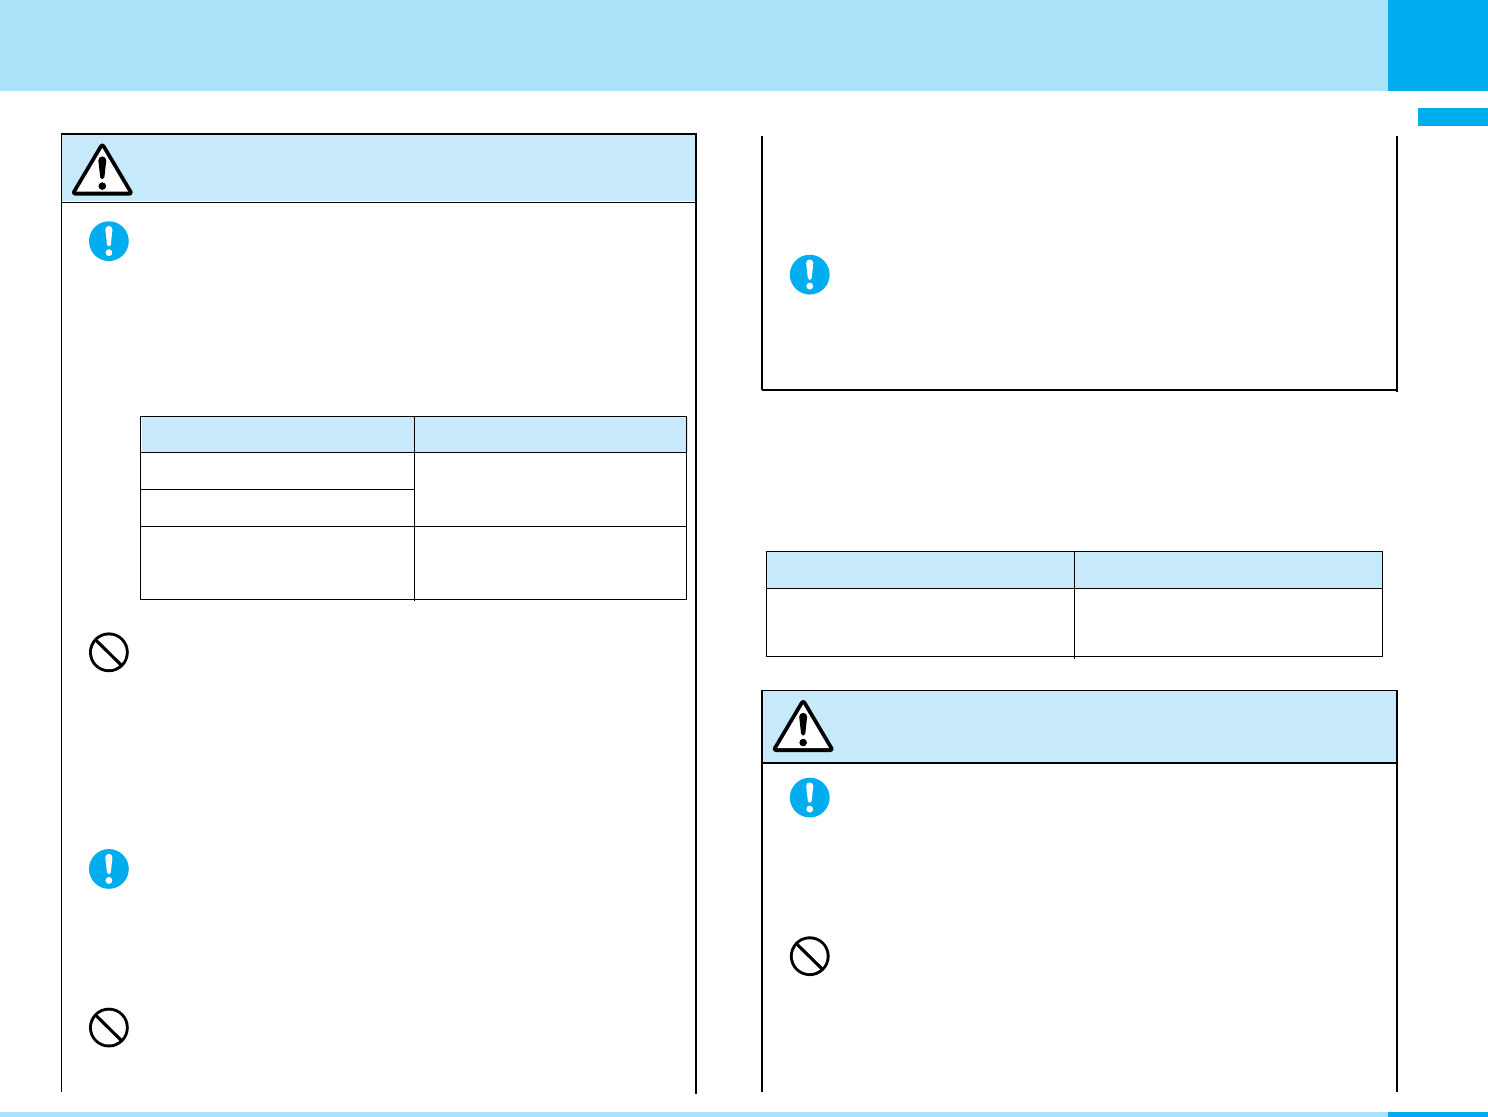
Task: Click the blue exclamation icon below the right warning header
Action: pos(810,797)
